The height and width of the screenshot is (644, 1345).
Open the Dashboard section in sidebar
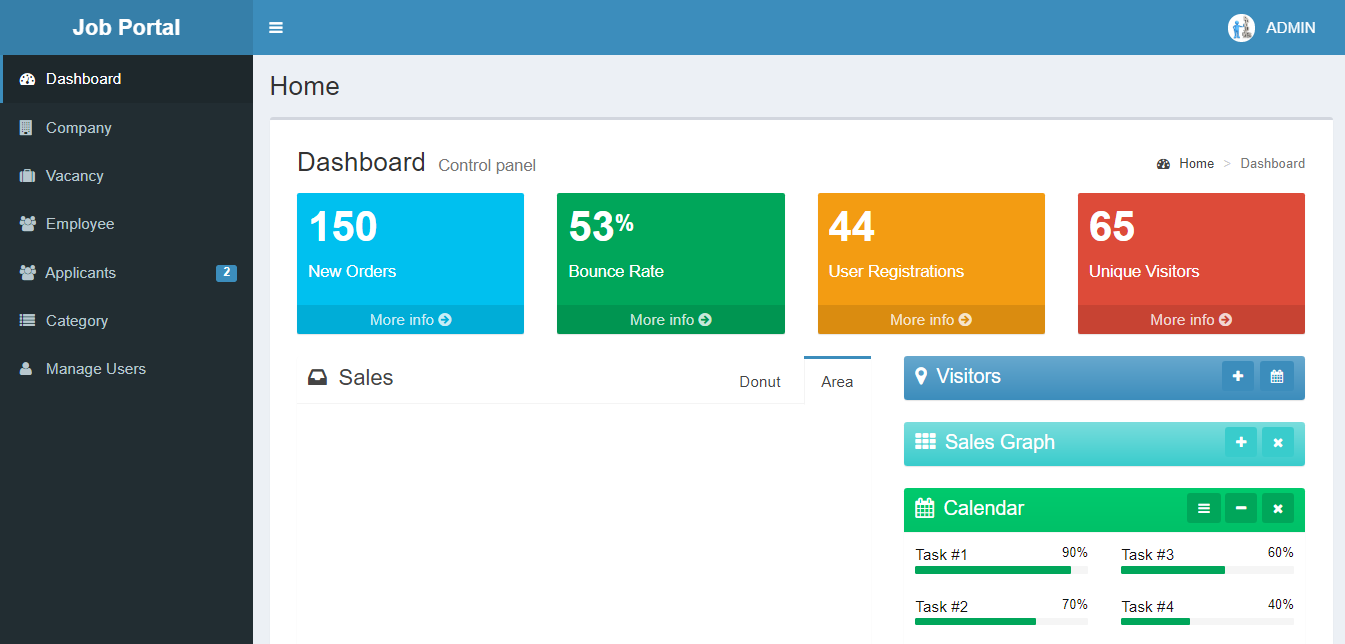click(83, 78)
